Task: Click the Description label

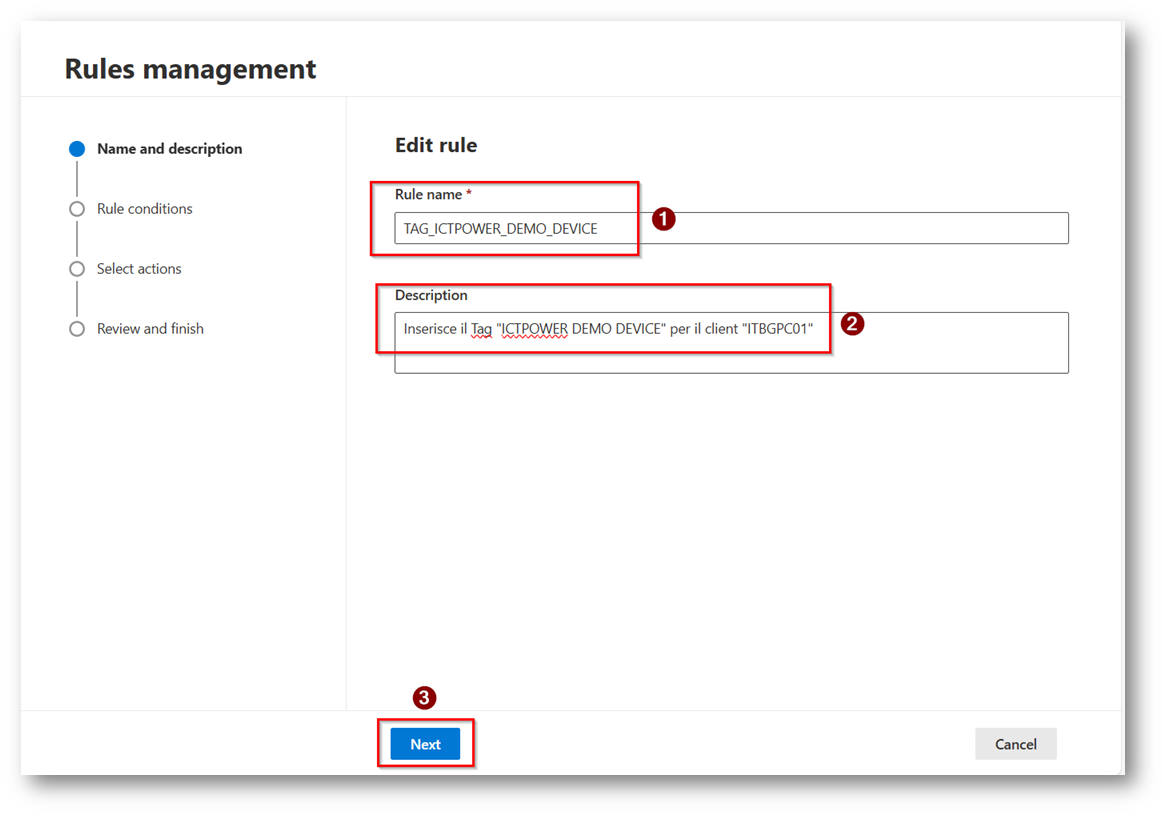Action: [431, 295]
